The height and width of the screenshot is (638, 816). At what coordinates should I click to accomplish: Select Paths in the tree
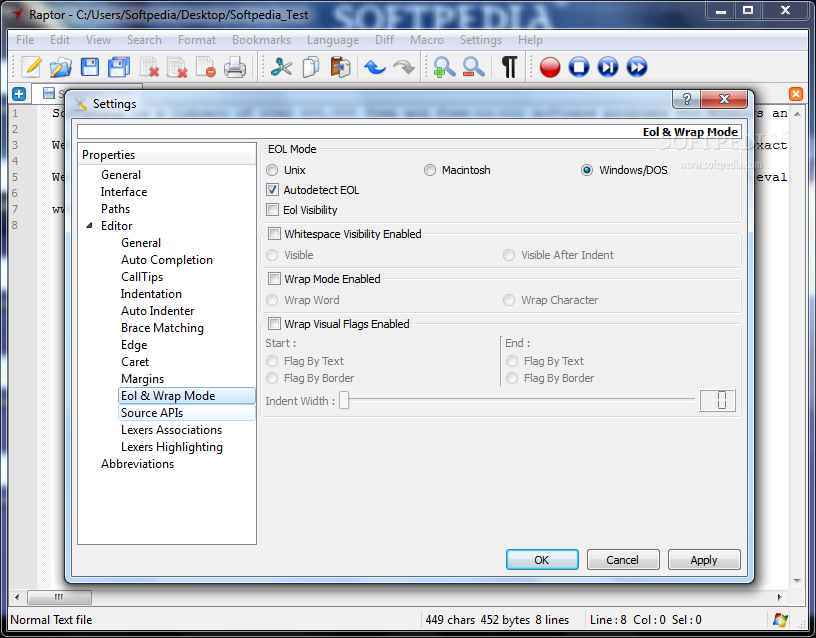click(116, 209)
